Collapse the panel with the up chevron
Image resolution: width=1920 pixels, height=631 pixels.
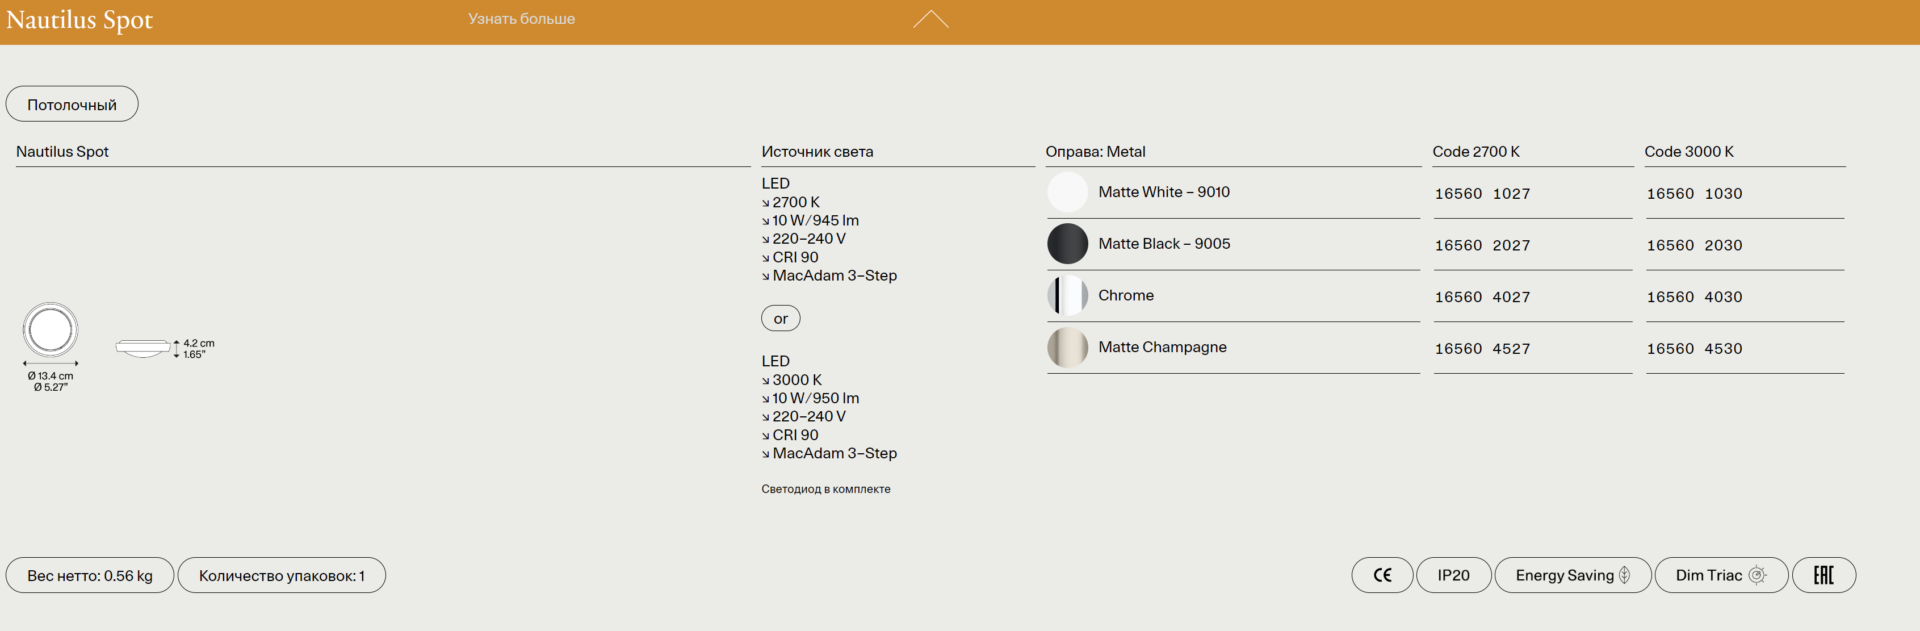[x=930, y=19]
